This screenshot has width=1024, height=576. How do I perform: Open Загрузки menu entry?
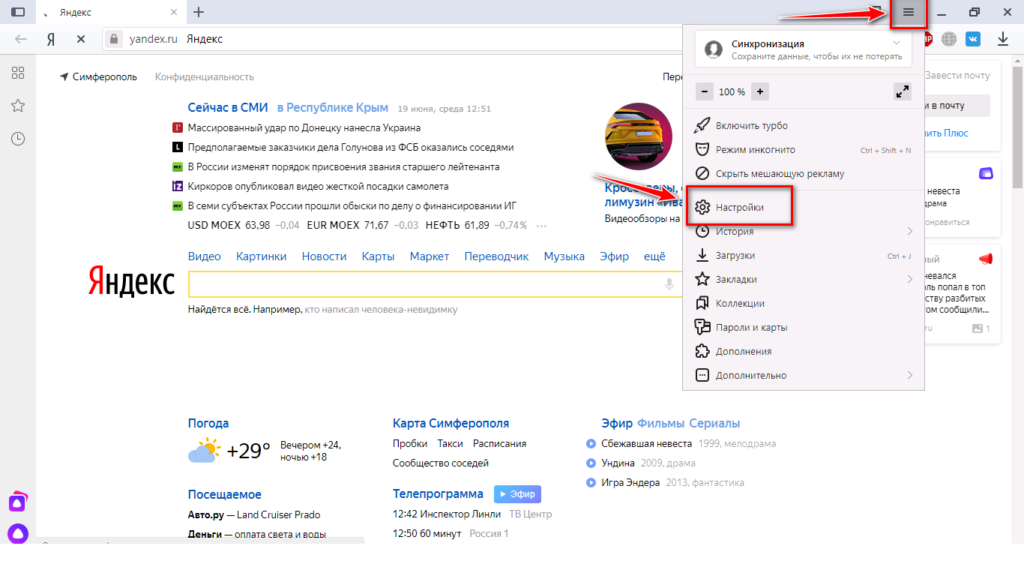point(803,255)
